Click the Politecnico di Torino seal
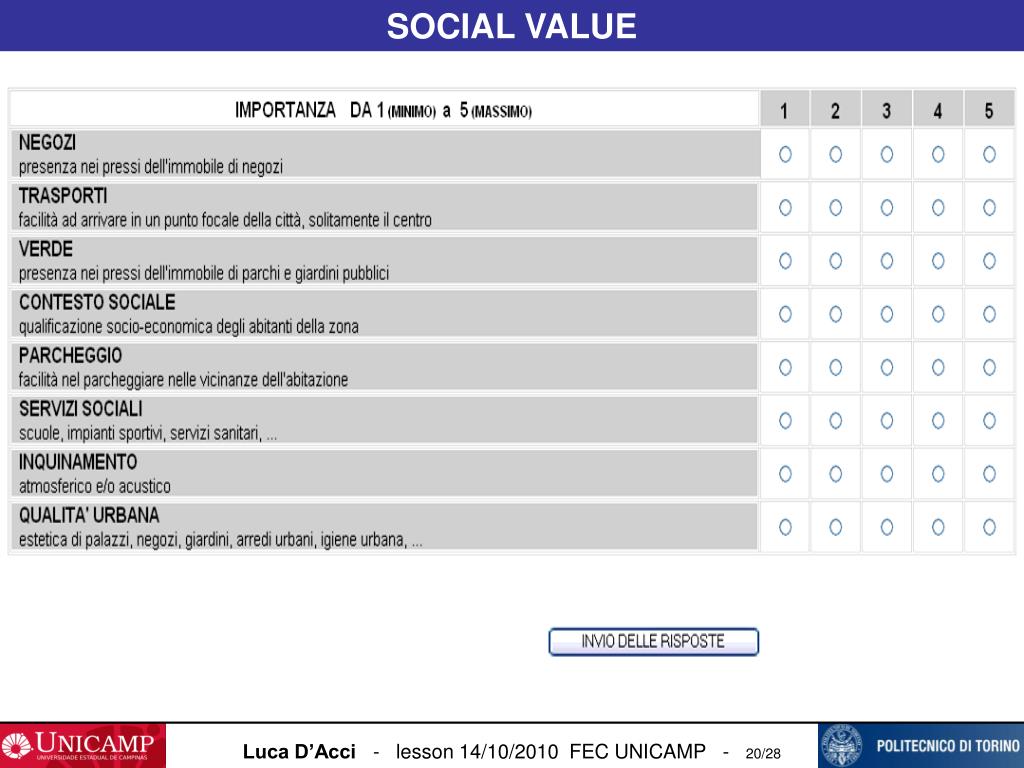Image resolution: width=1024 pixels, height=768 pixels. 841,746
